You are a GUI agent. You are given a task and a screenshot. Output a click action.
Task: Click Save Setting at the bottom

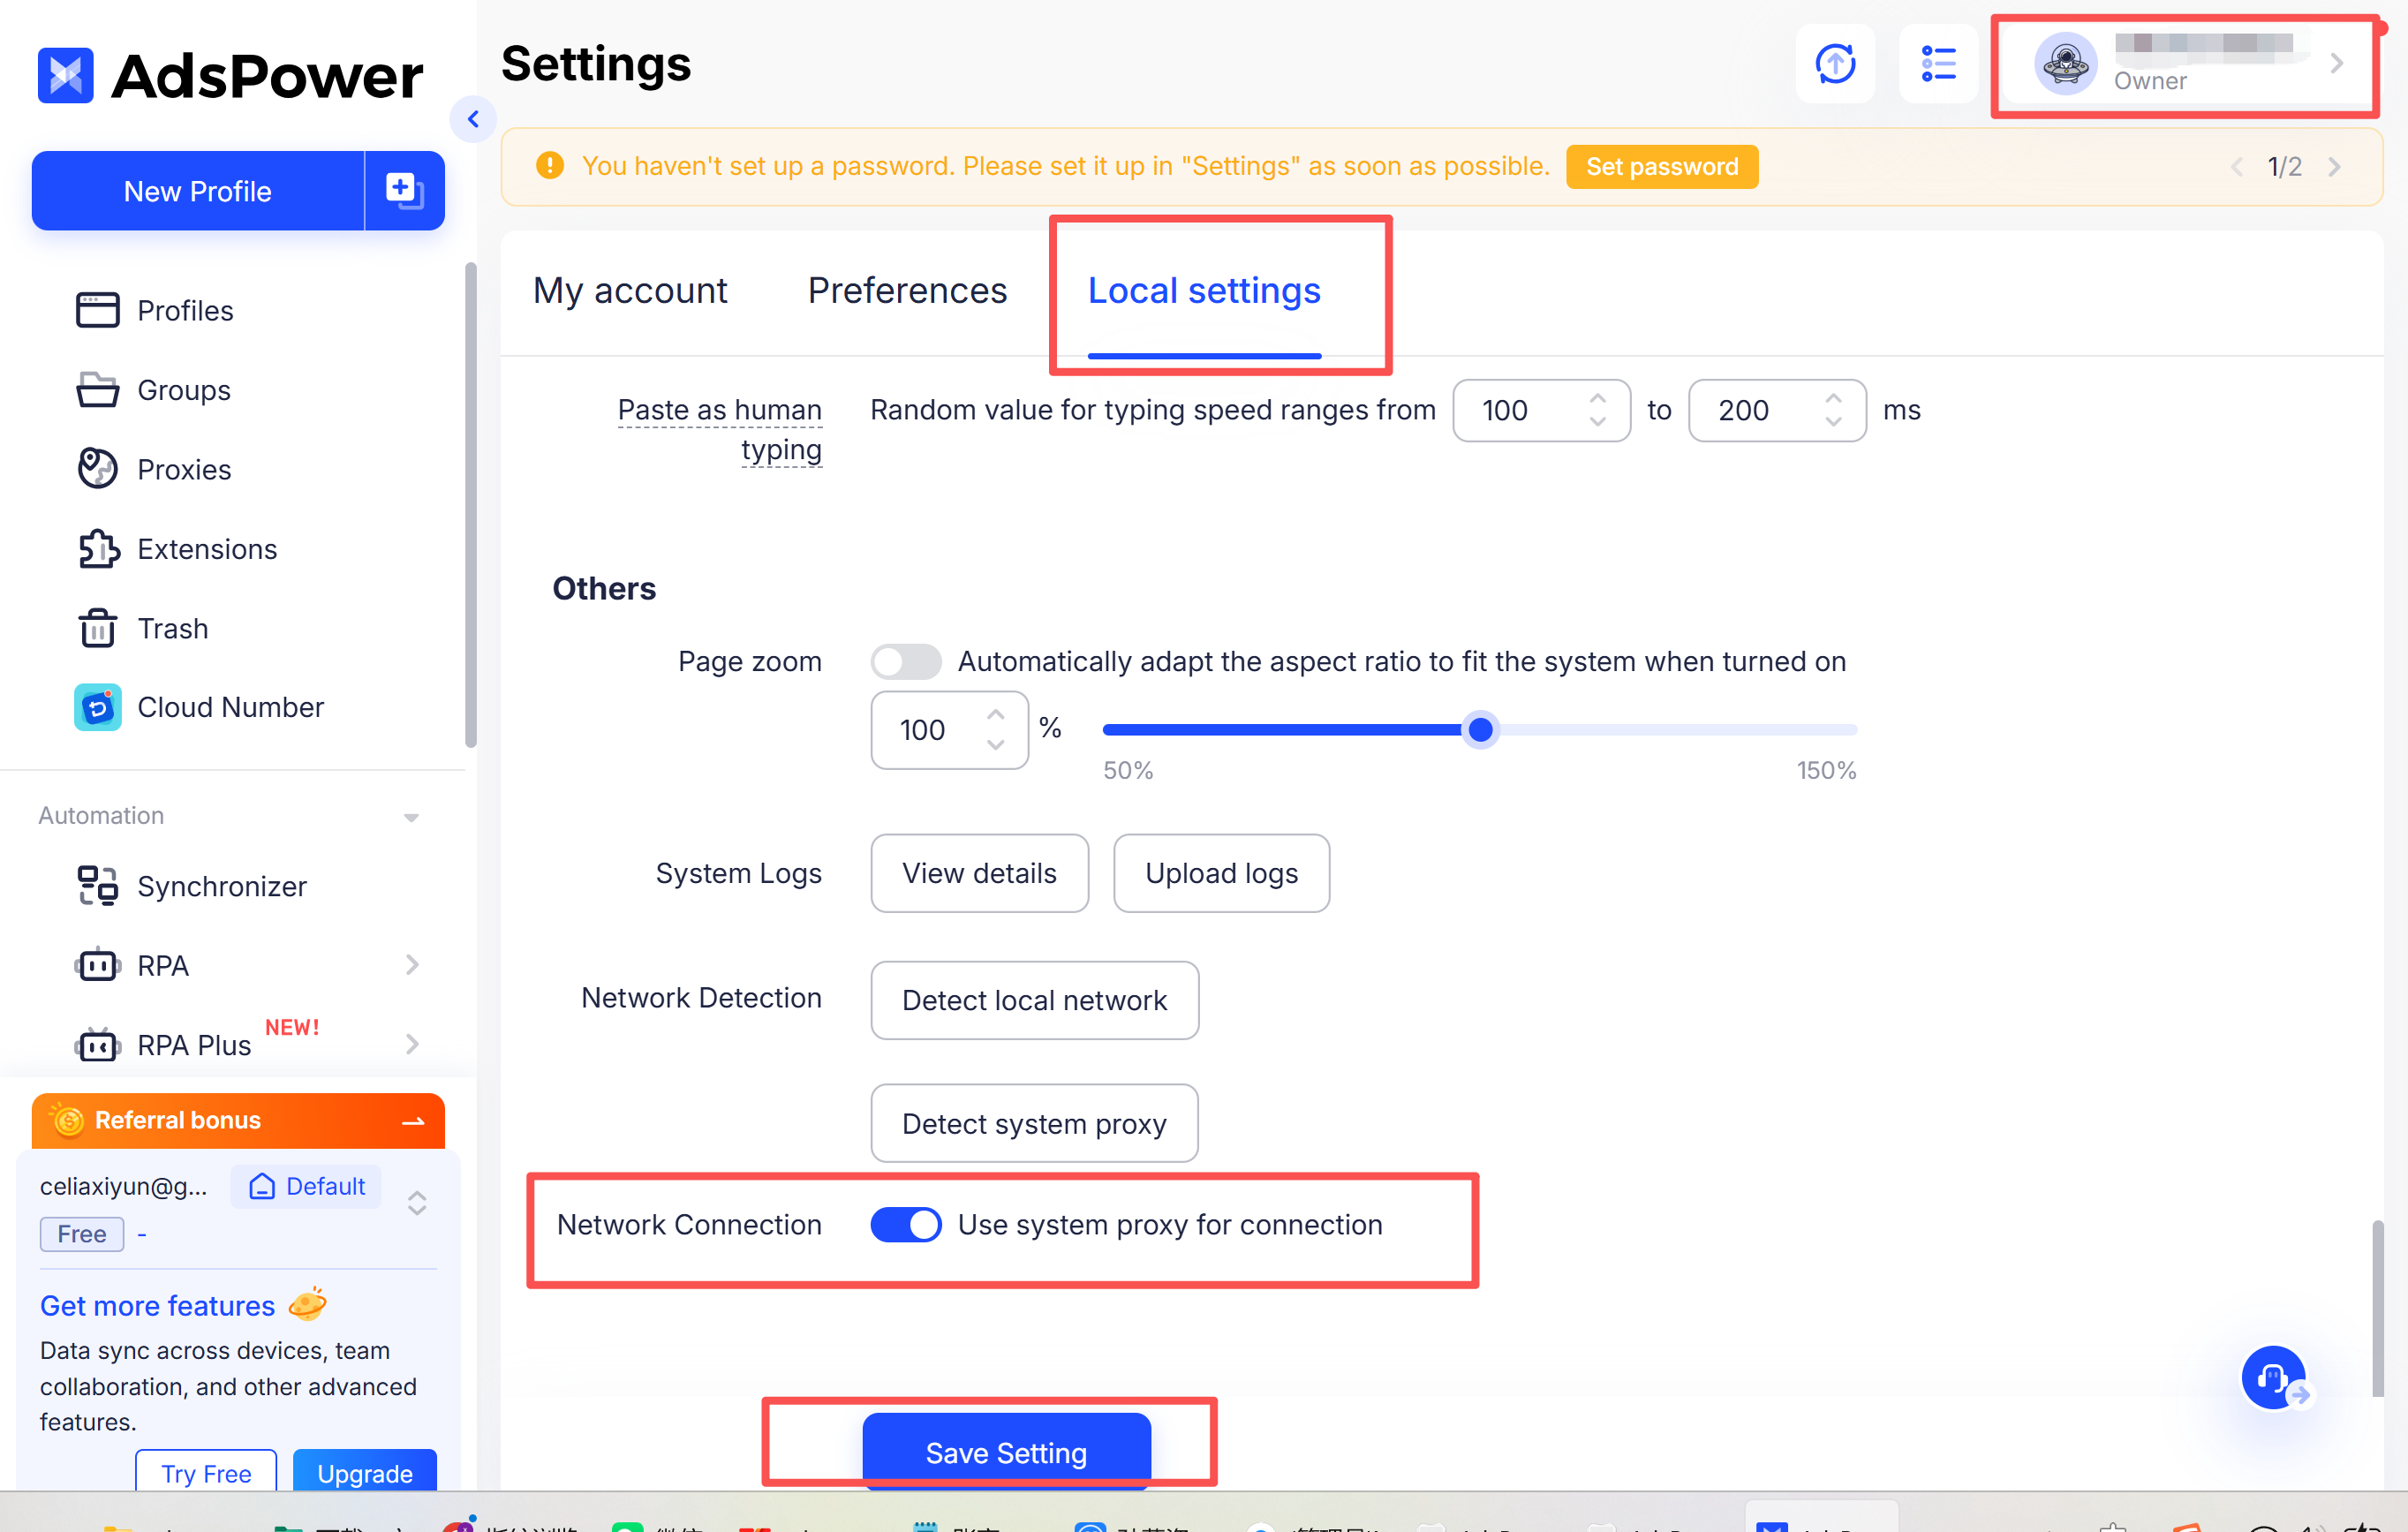coord(1006,1452)
